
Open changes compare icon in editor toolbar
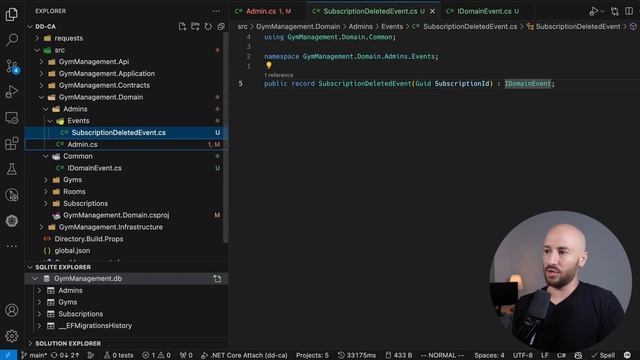click(x=615, y=11)
